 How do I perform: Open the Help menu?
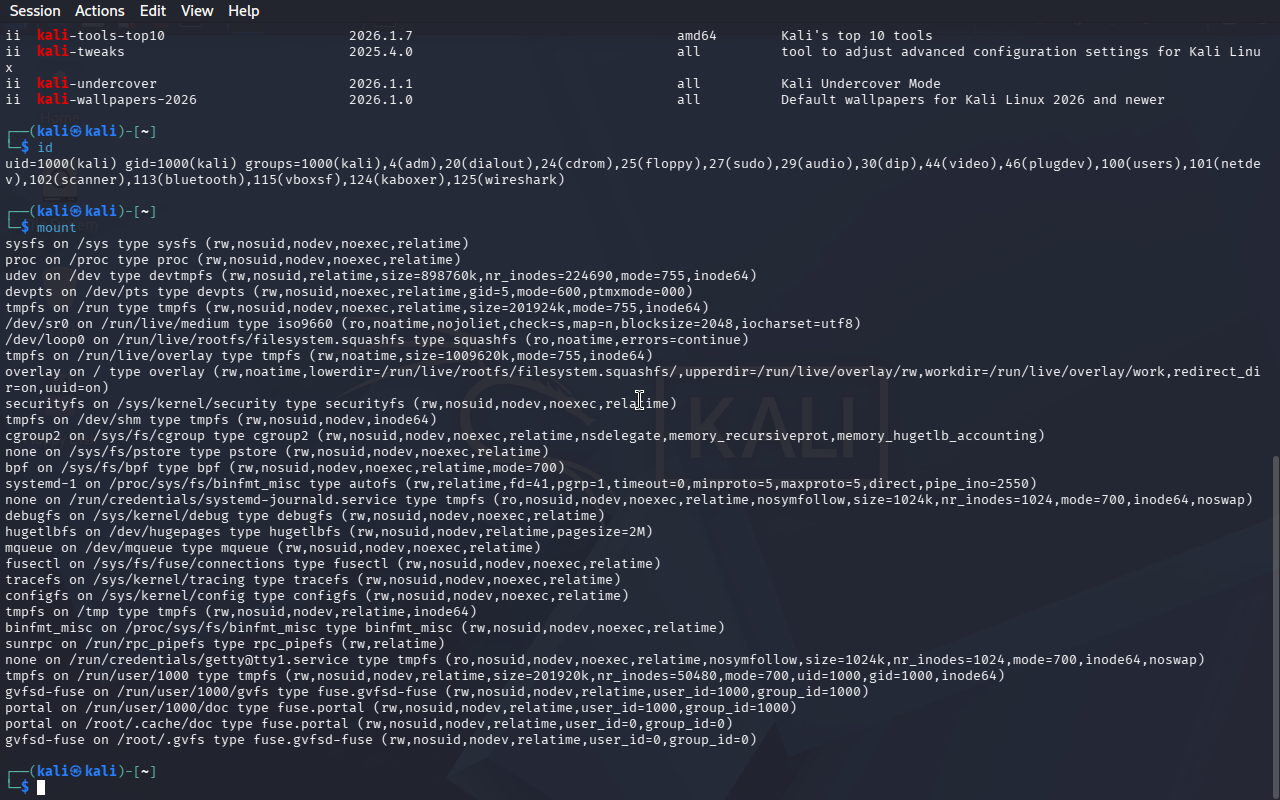tap(243, 11)
